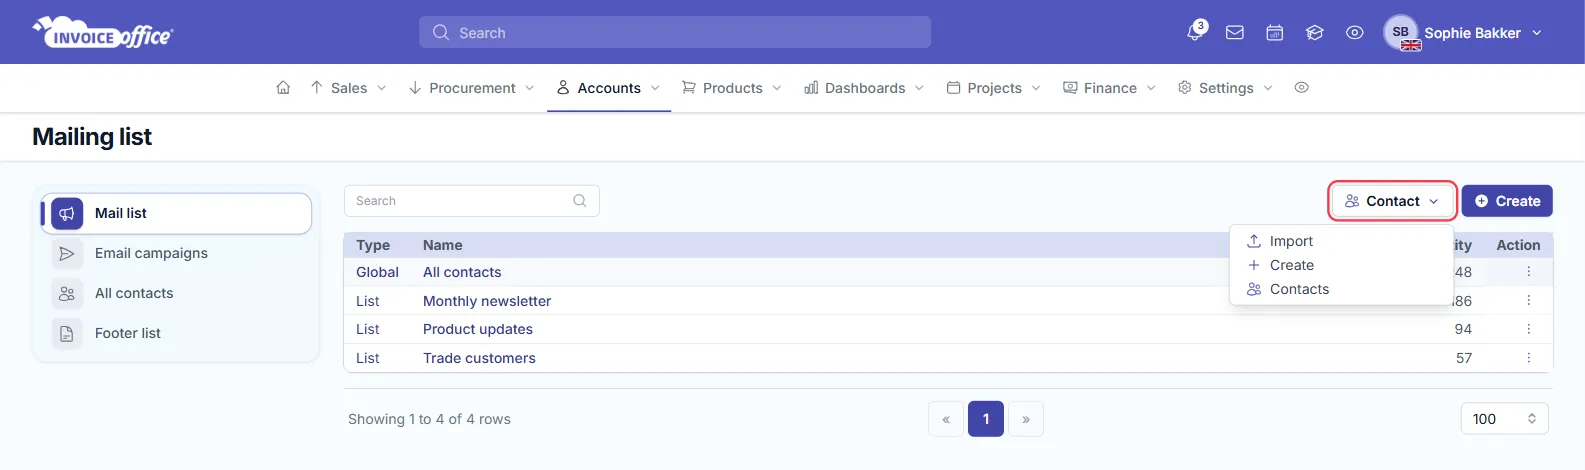1585x470 pixels.
Task: Toggle the eye icon in top header
Action: tap(1355, 33)
